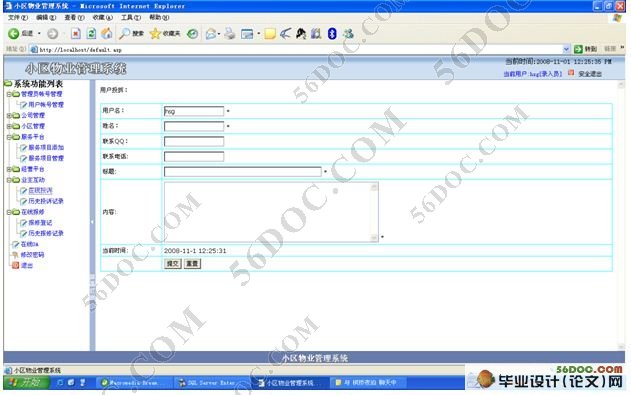Screen dimensions: 631x395
Task: Click the bird-shaped toolbar icon
Action: [285, 34]
